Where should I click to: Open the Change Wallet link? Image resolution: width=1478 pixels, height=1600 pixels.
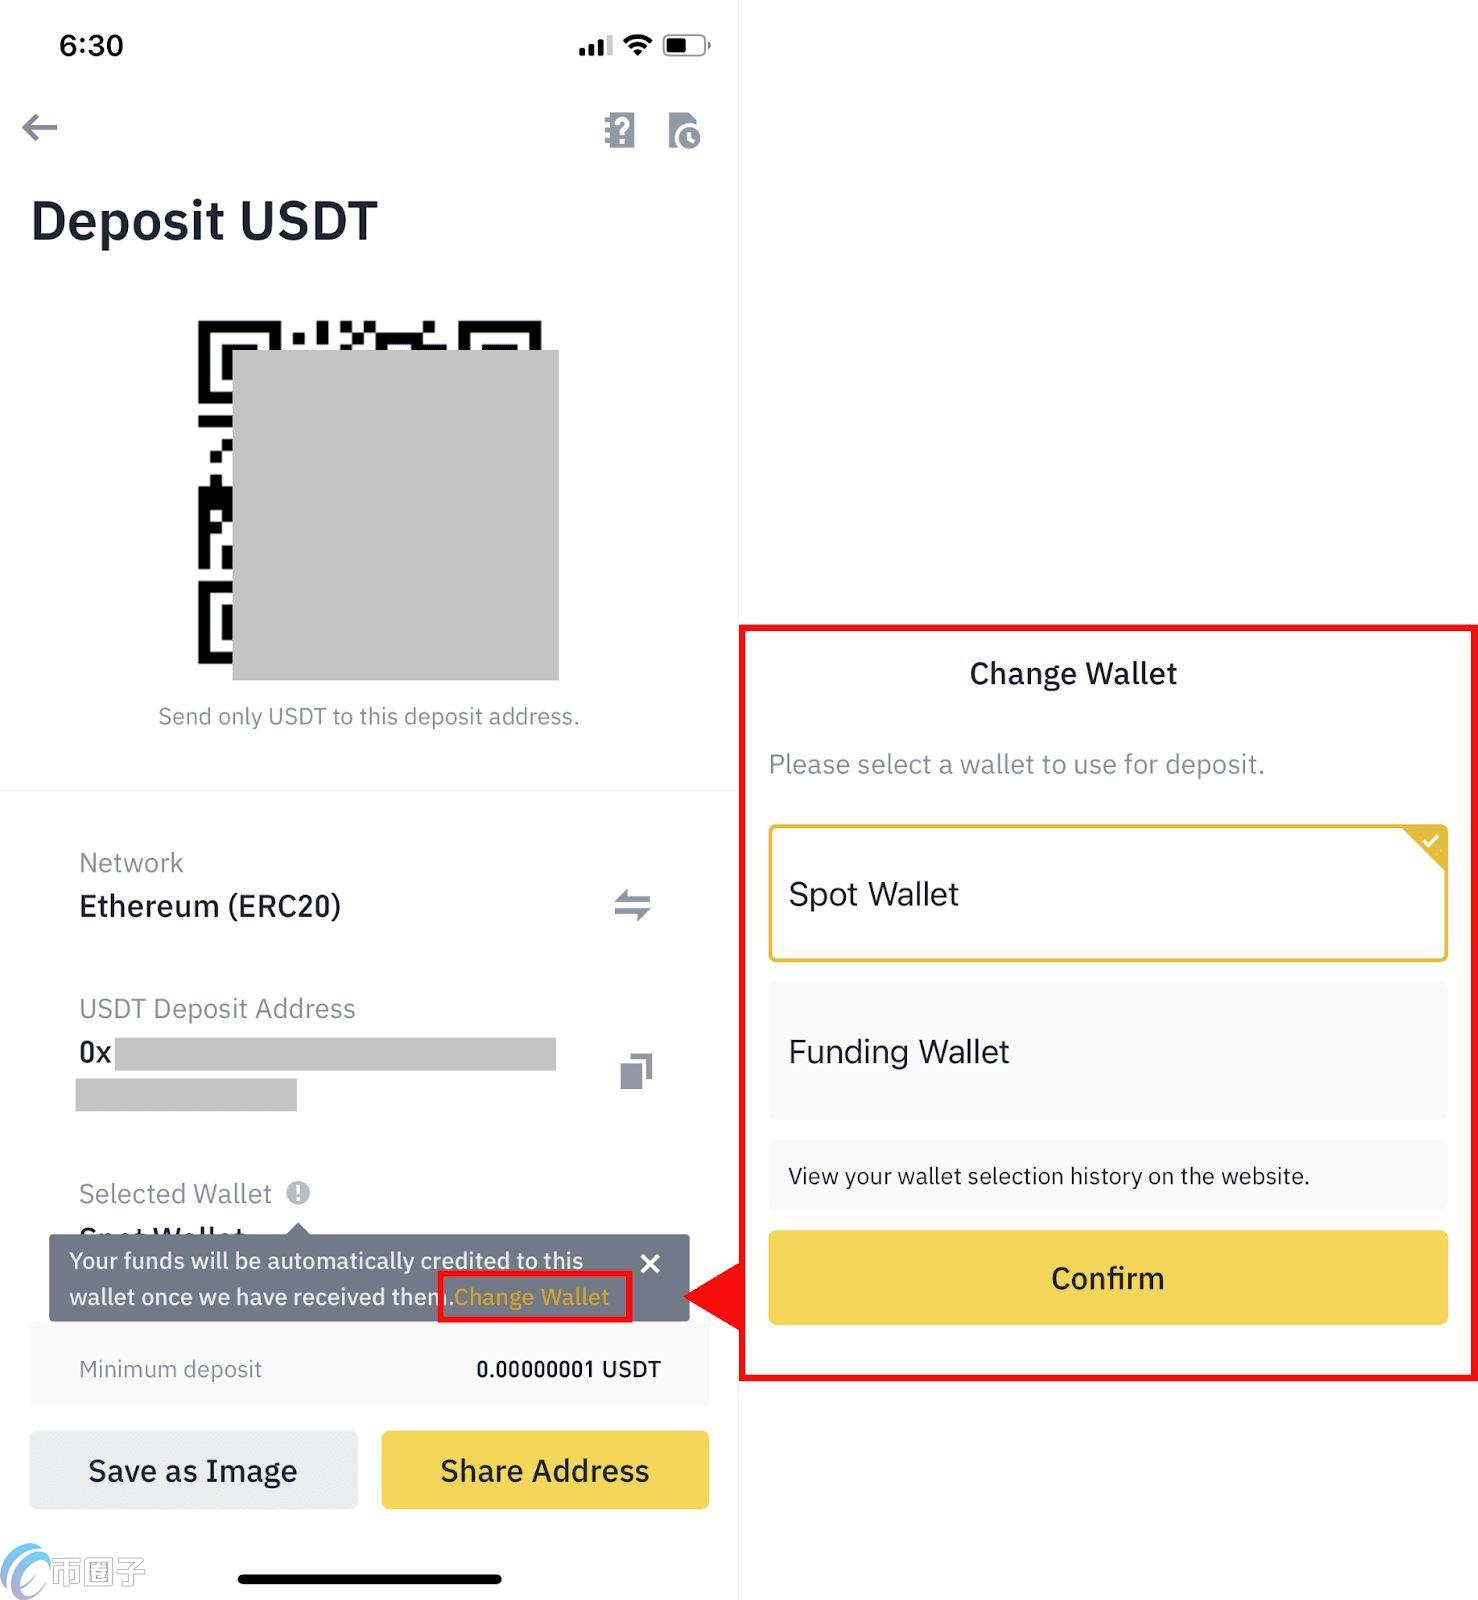(532, 1297)
